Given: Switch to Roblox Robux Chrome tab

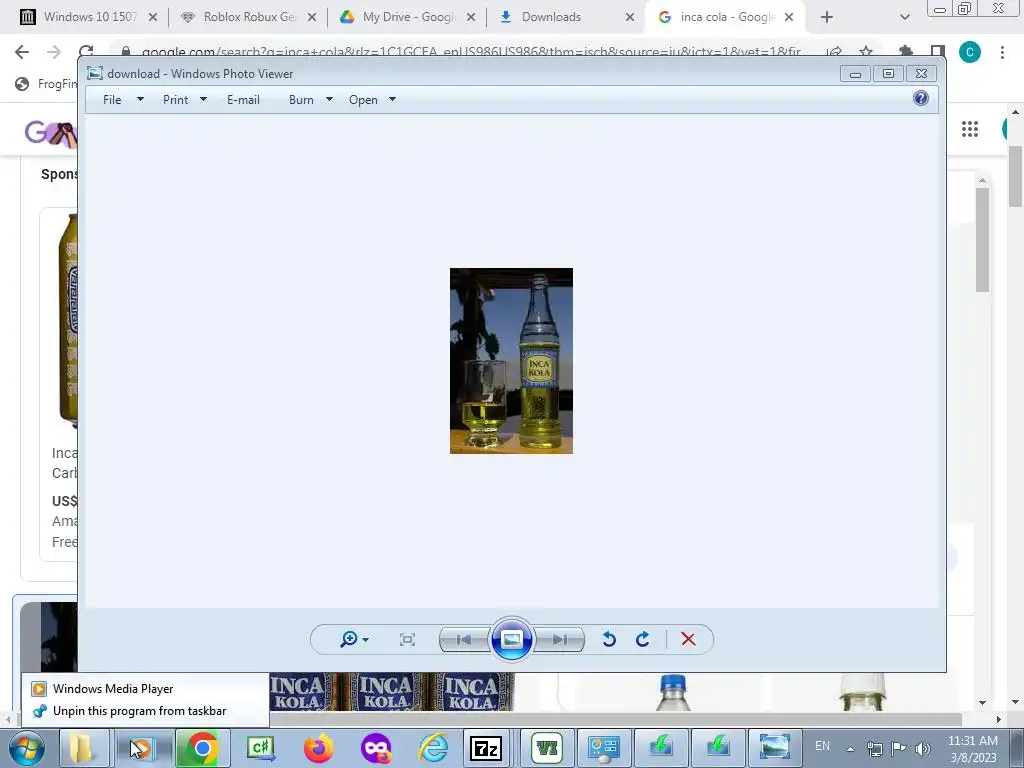Looking at the screenshot, I should click(246, 17).
